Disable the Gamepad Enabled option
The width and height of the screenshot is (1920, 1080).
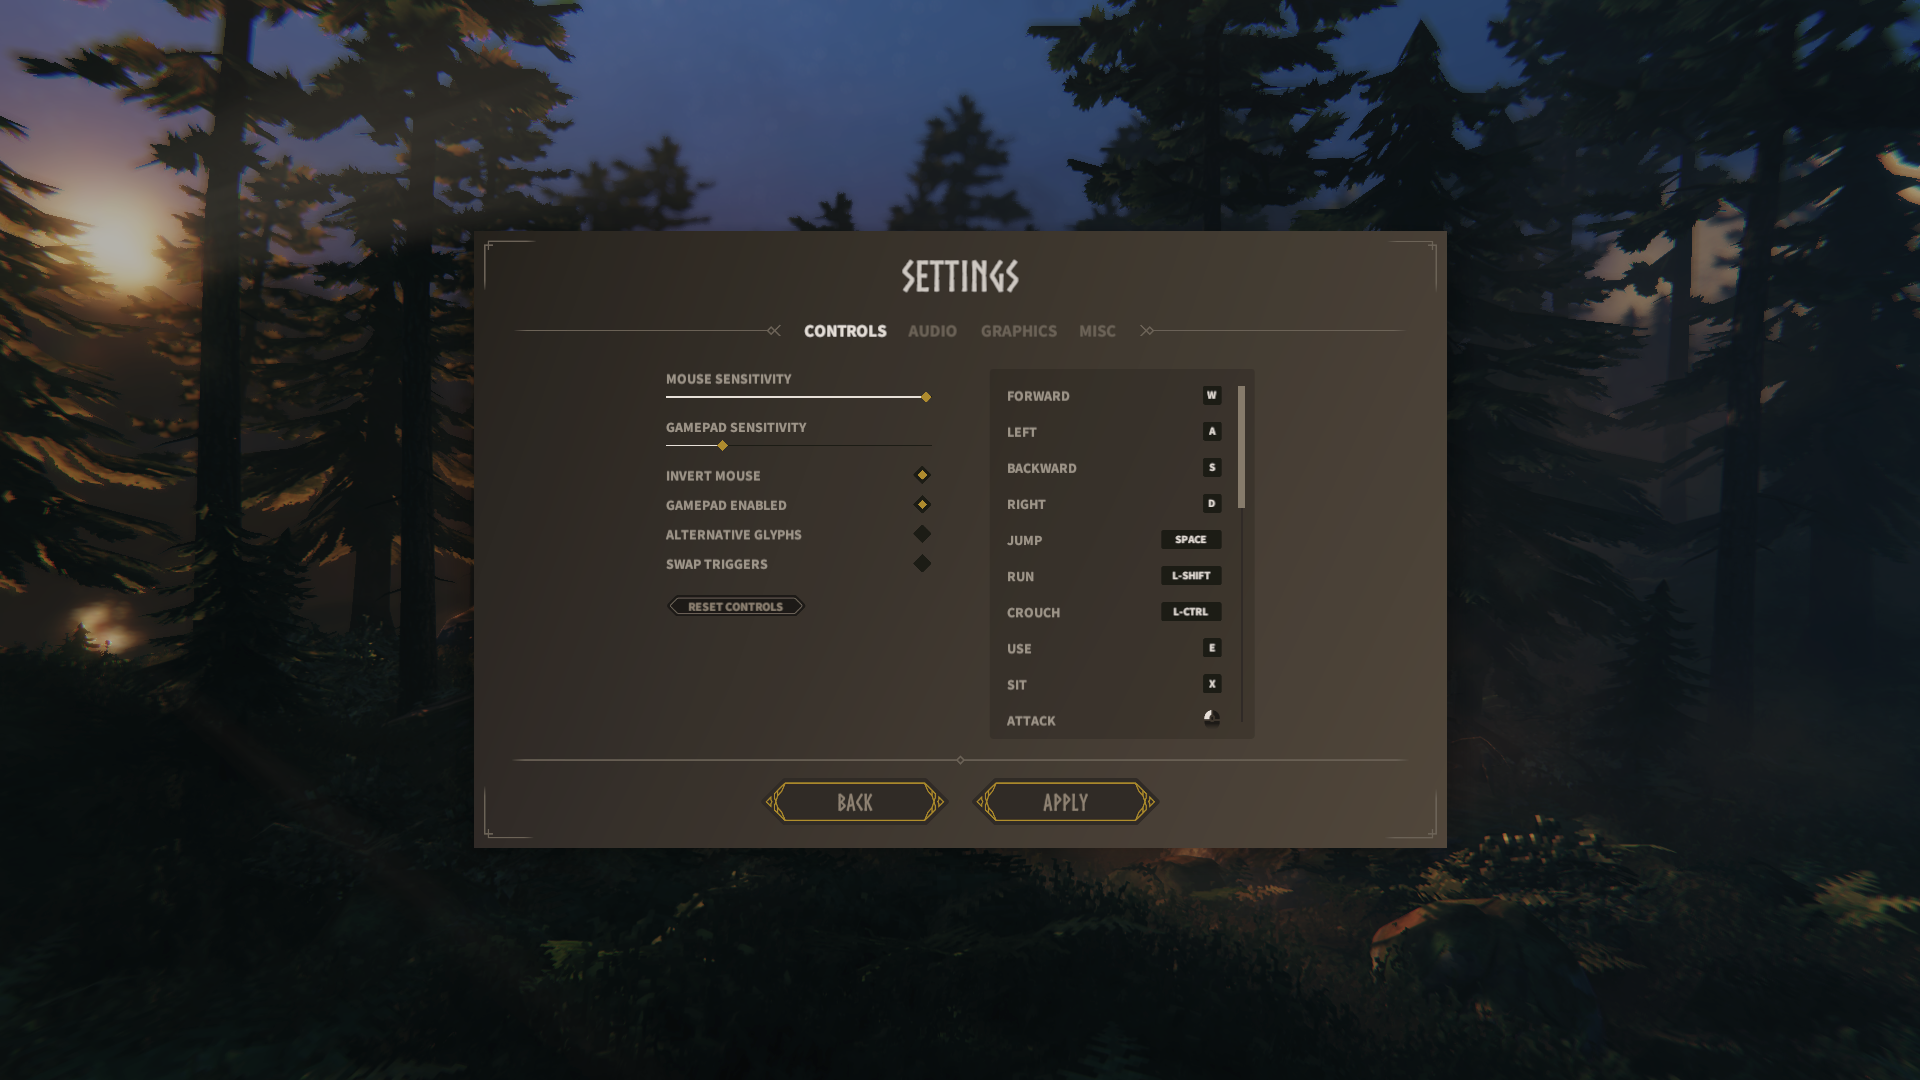[921, 505]
